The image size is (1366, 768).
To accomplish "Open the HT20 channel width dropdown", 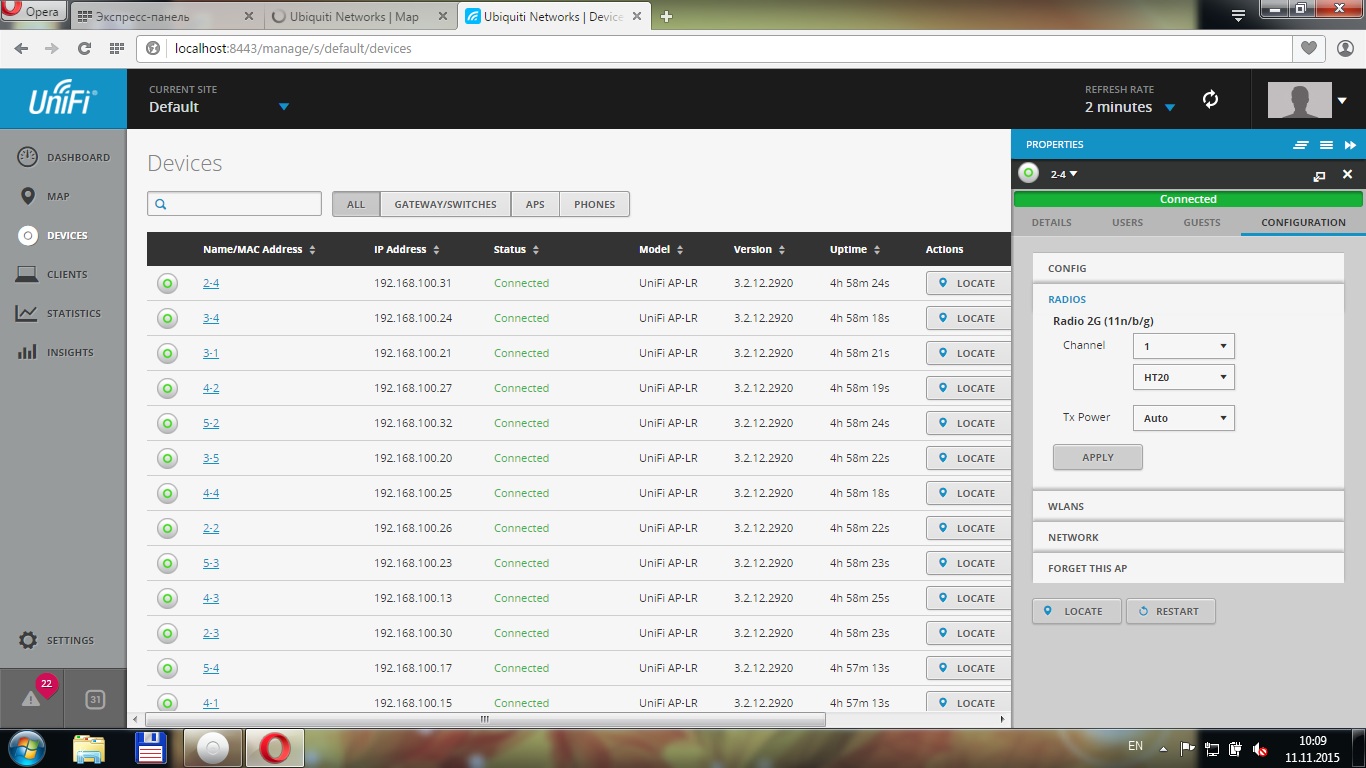I will click(1184, 378).
